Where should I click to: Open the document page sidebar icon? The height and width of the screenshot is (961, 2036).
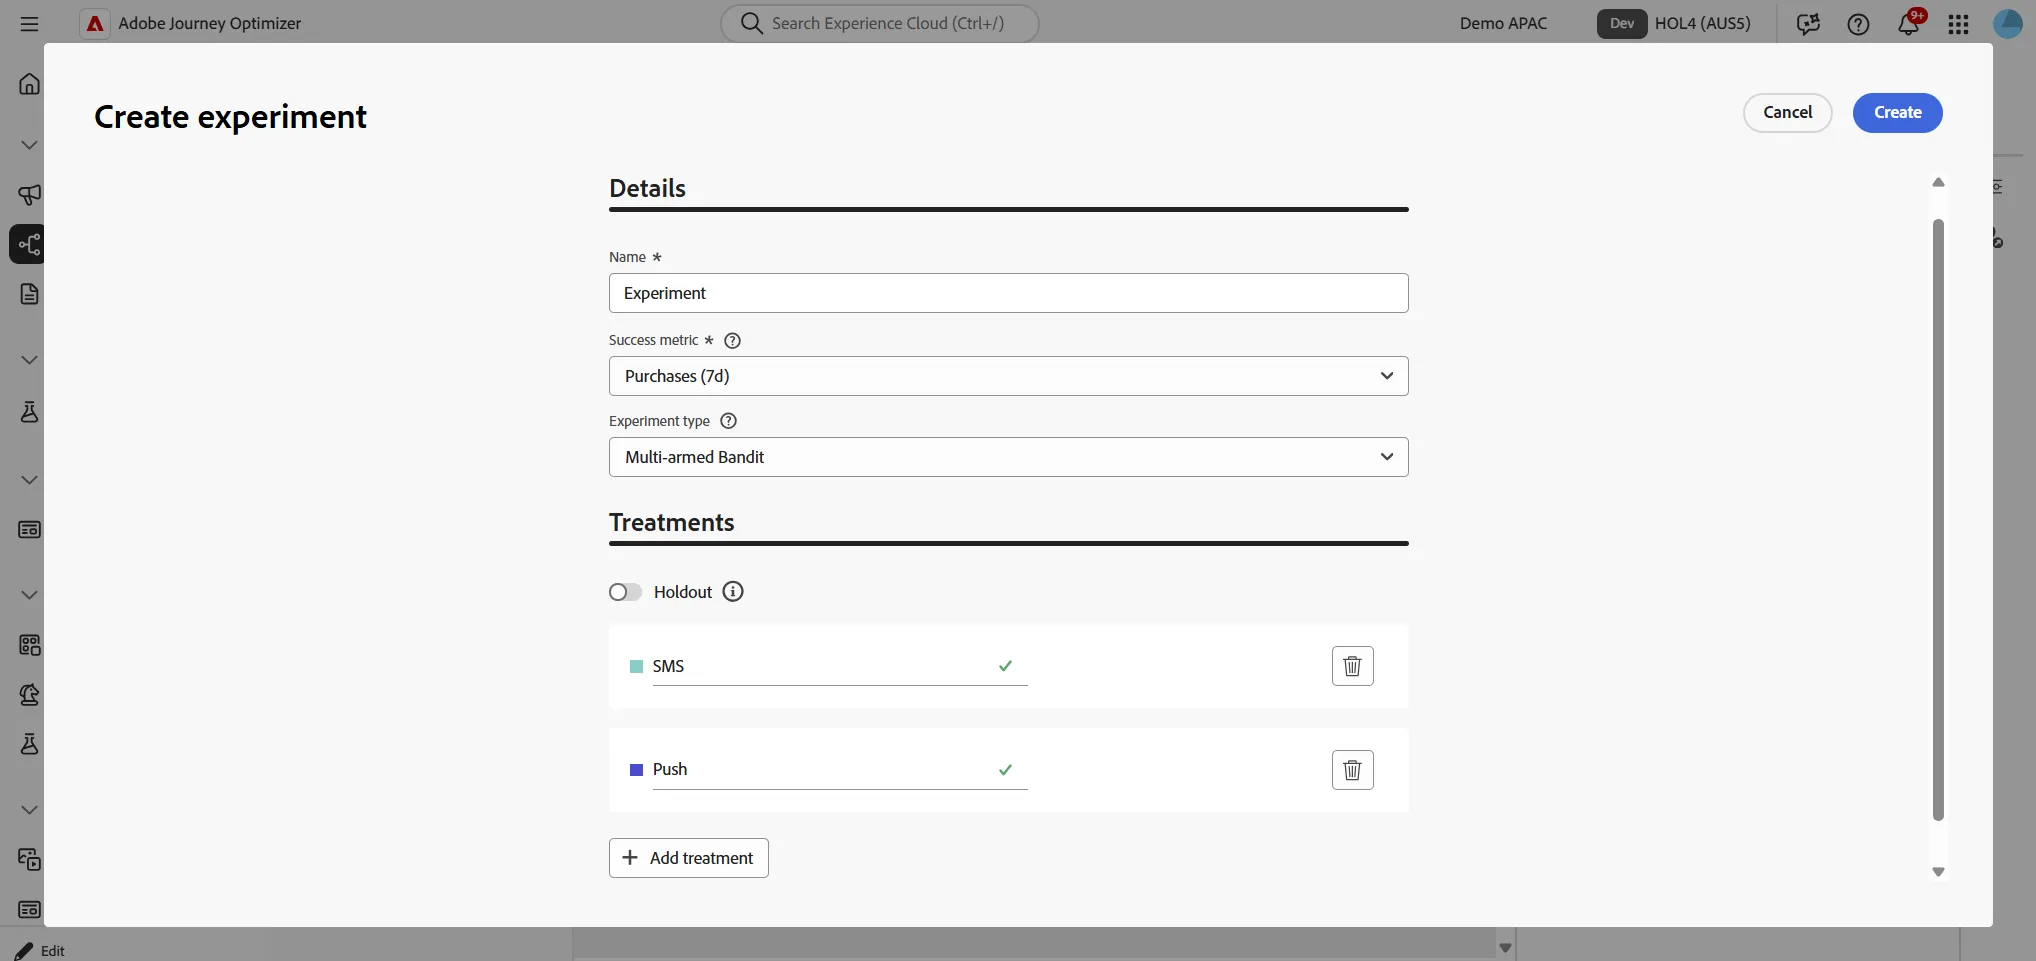(x=29, y=294)
